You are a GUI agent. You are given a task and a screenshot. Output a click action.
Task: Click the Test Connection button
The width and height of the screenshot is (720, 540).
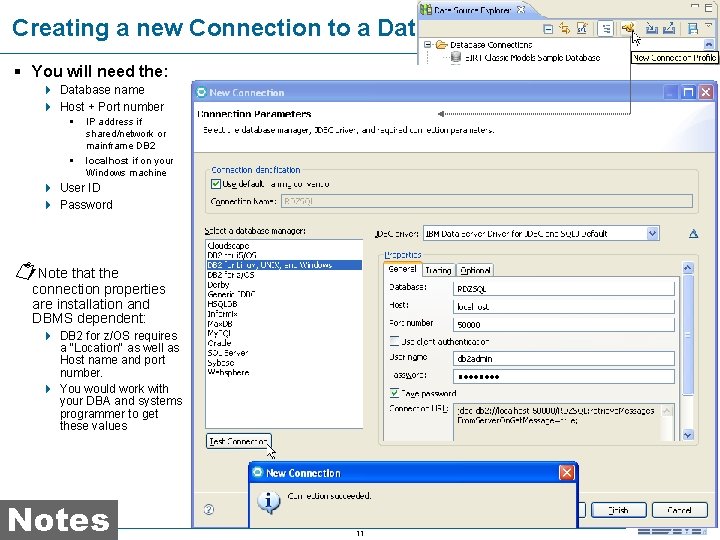[x=238, y=441]
